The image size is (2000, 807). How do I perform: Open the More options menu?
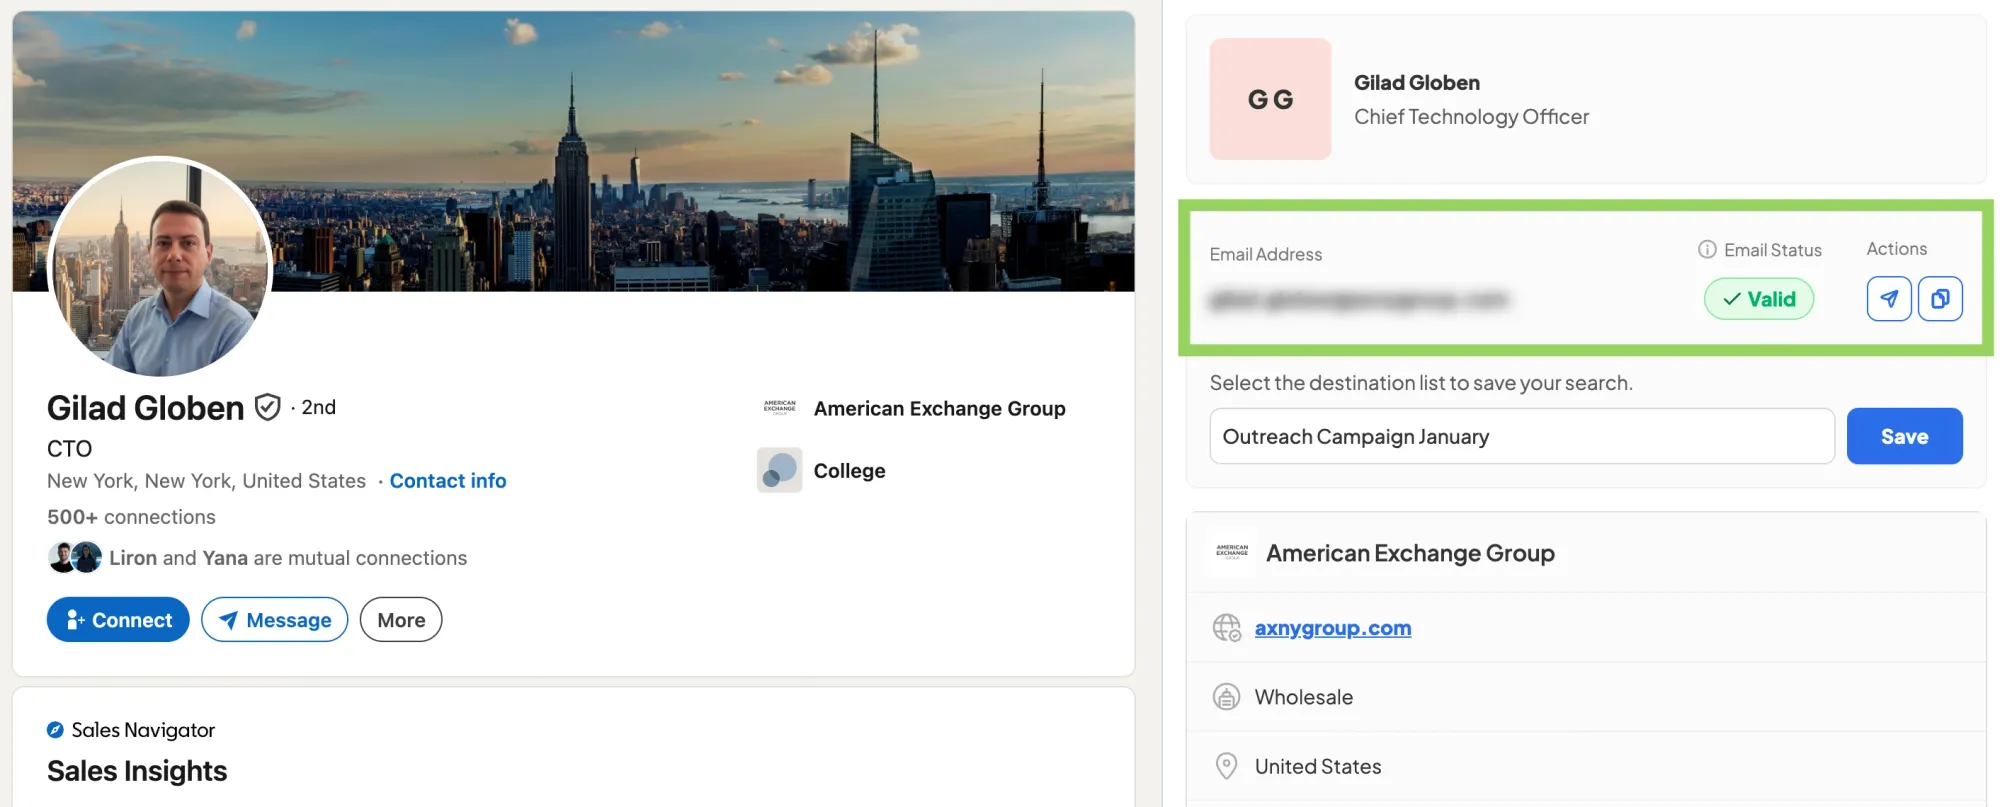(x=401, y=620)
